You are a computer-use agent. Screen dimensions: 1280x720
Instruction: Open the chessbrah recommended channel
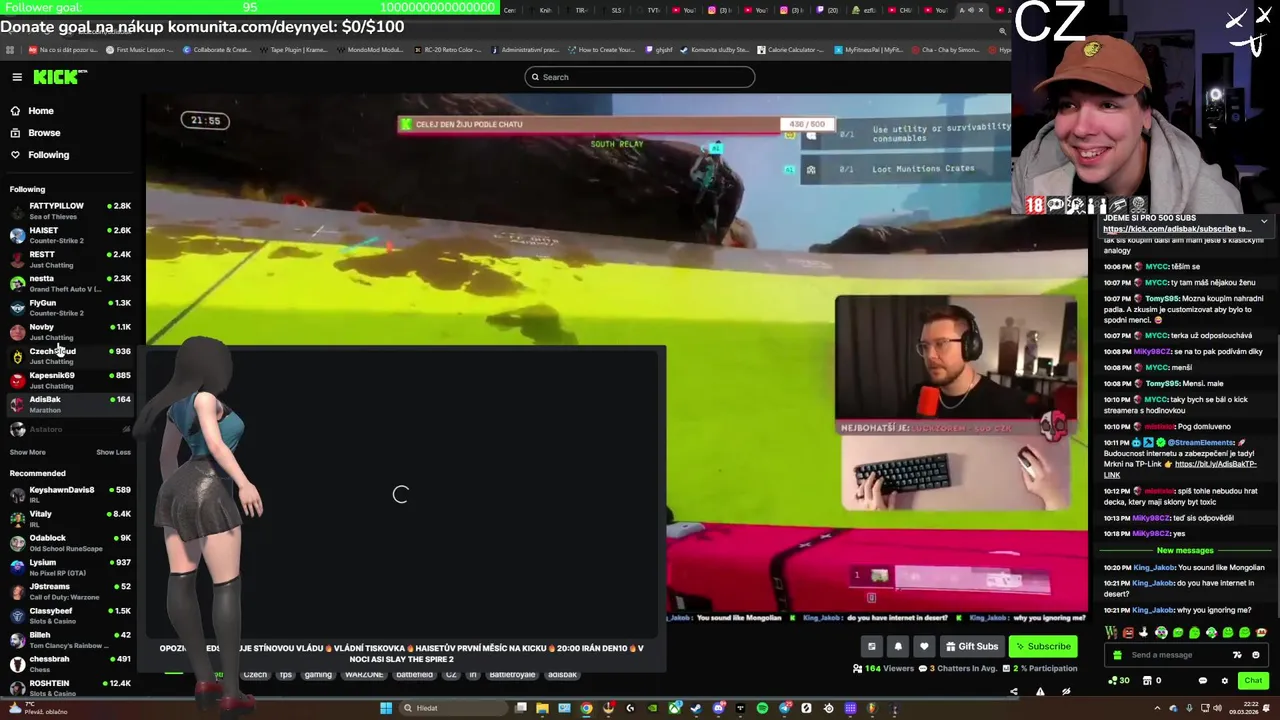click(70, 663)
